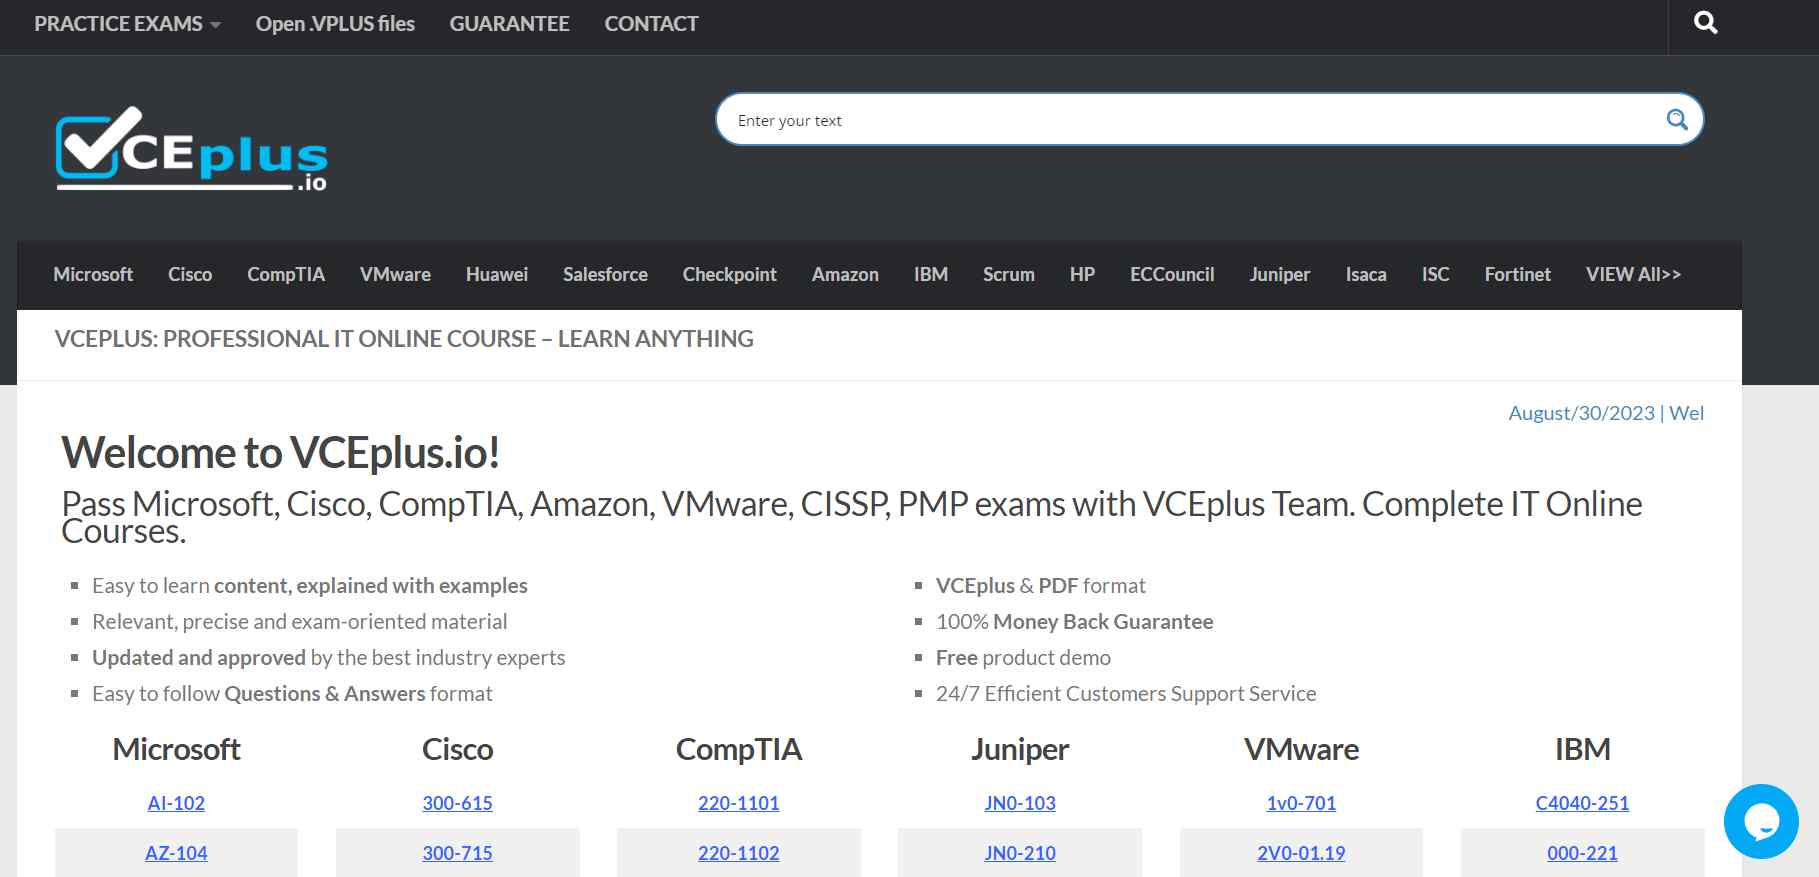Open the GUARANTEE menu item
This screenshot has height=877, width=1819.
coord(509,23)
